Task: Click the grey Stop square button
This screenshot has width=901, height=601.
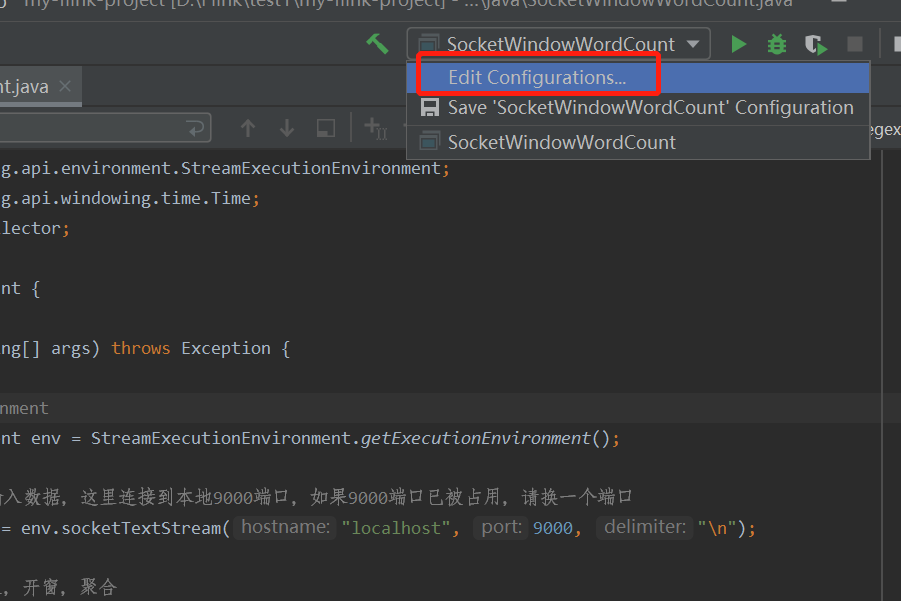Action: [x=855, y=44]
